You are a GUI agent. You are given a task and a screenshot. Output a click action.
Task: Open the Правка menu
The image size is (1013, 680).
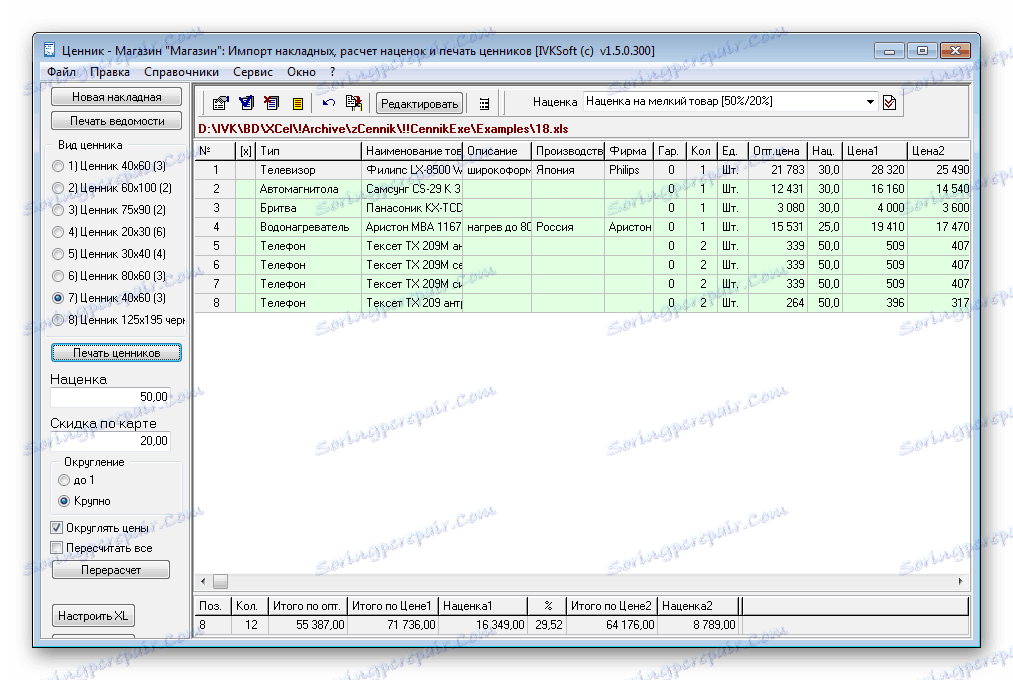click(x=110, y=72)
